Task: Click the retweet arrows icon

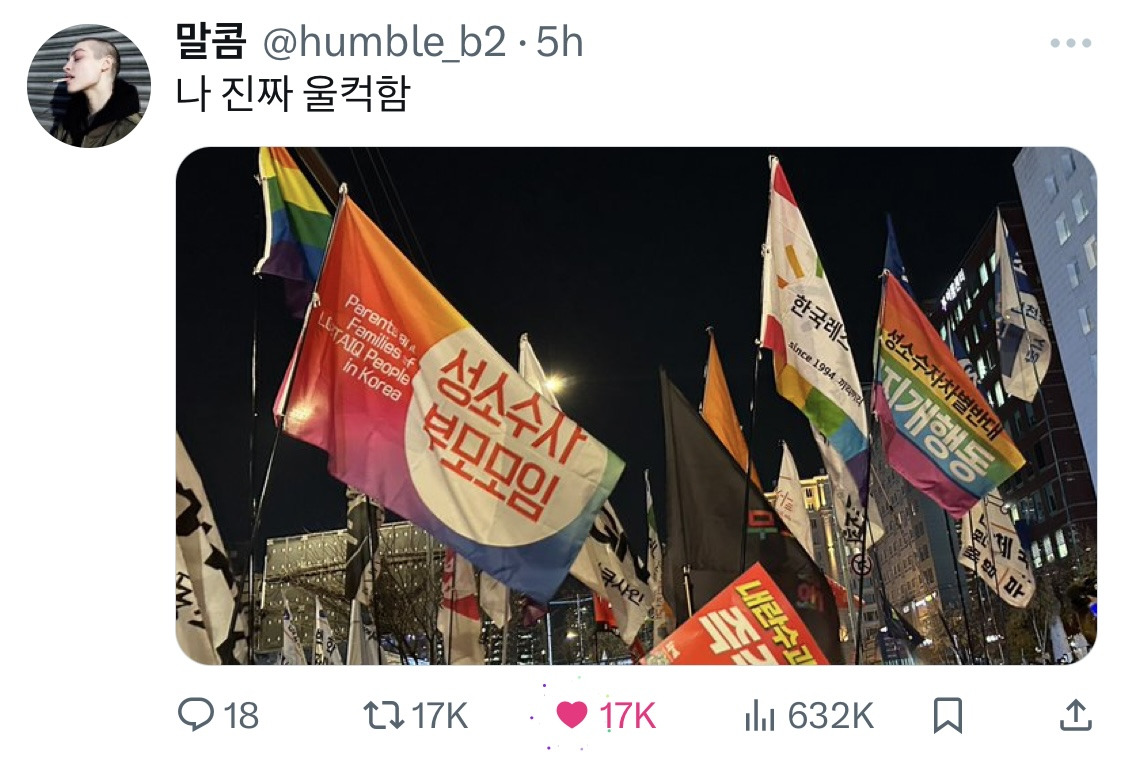Action: tap(384, 716)
